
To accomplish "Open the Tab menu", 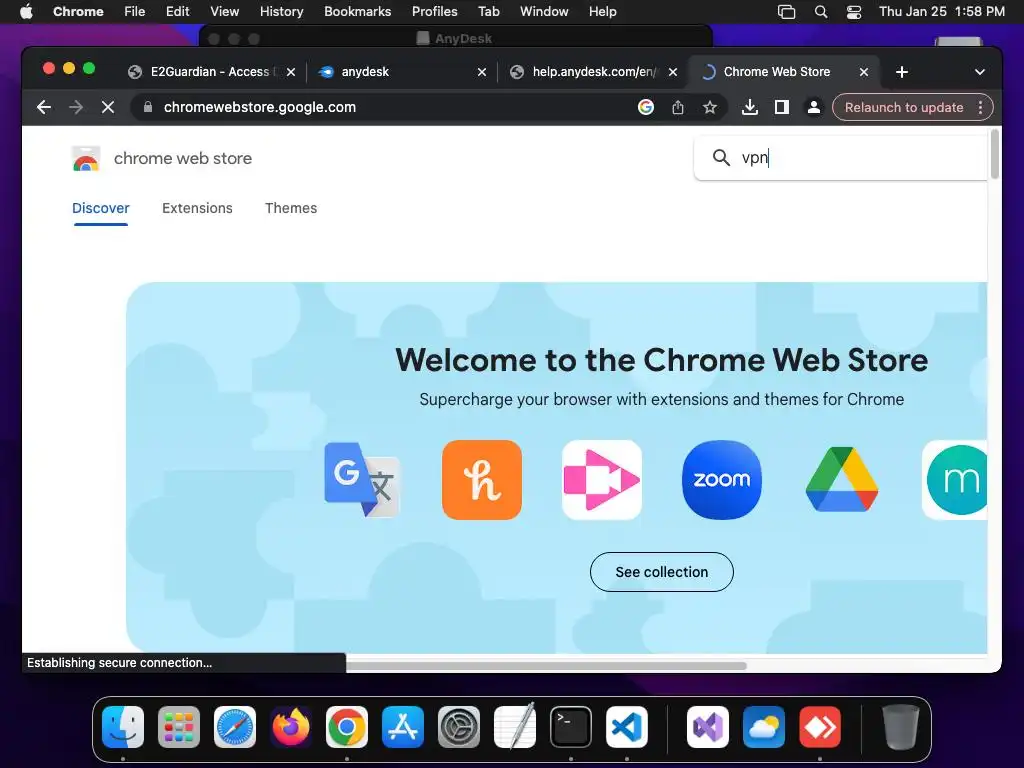I will click(x=488, y=11).
